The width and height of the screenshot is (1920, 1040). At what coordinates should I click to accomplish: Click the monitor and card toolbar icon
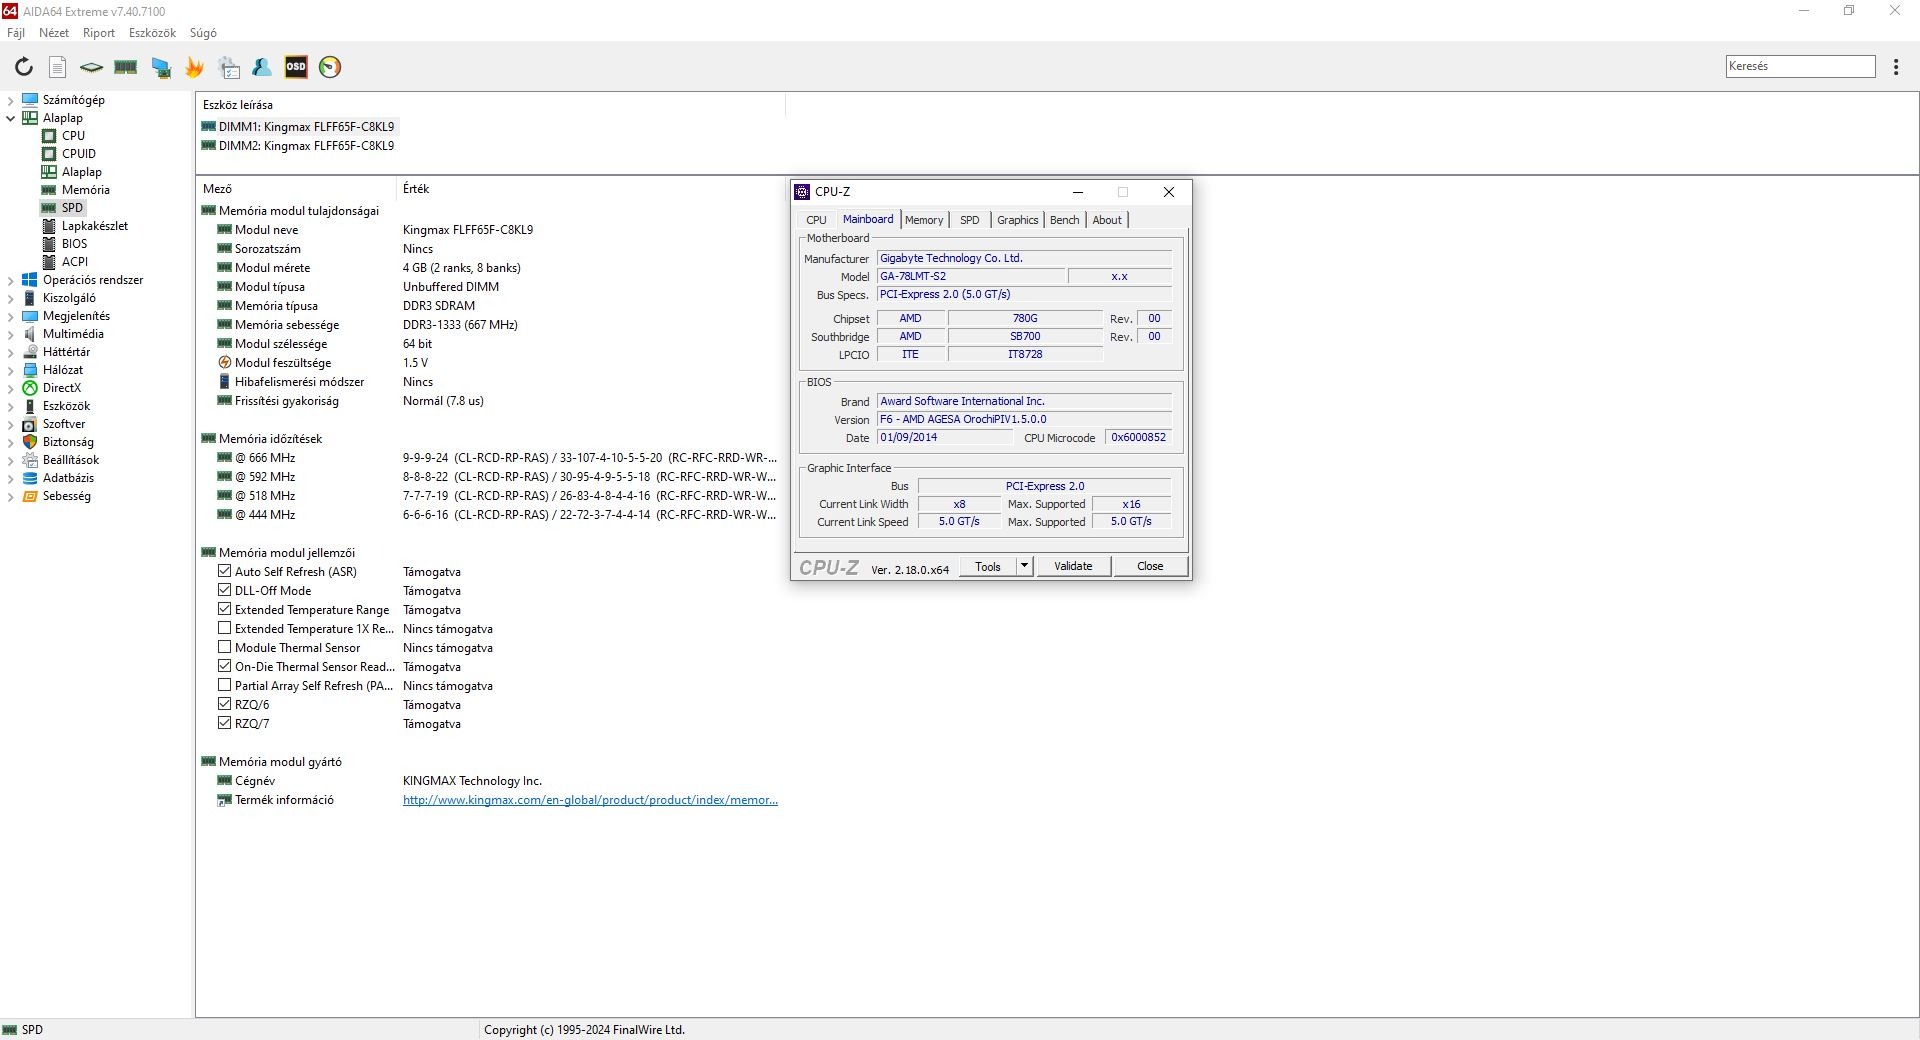tap(160, 67)
